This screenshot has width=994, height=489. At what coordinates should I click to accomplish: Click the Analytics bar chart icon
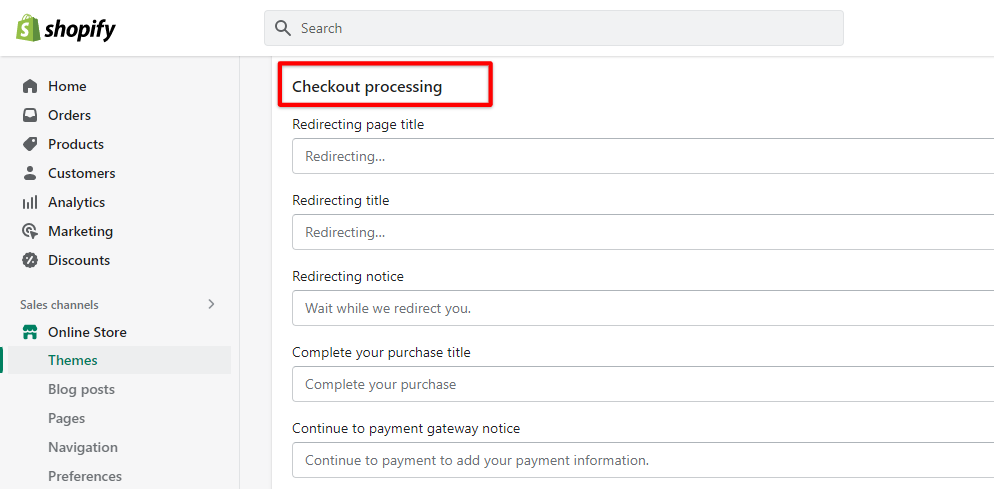point(30,202)
